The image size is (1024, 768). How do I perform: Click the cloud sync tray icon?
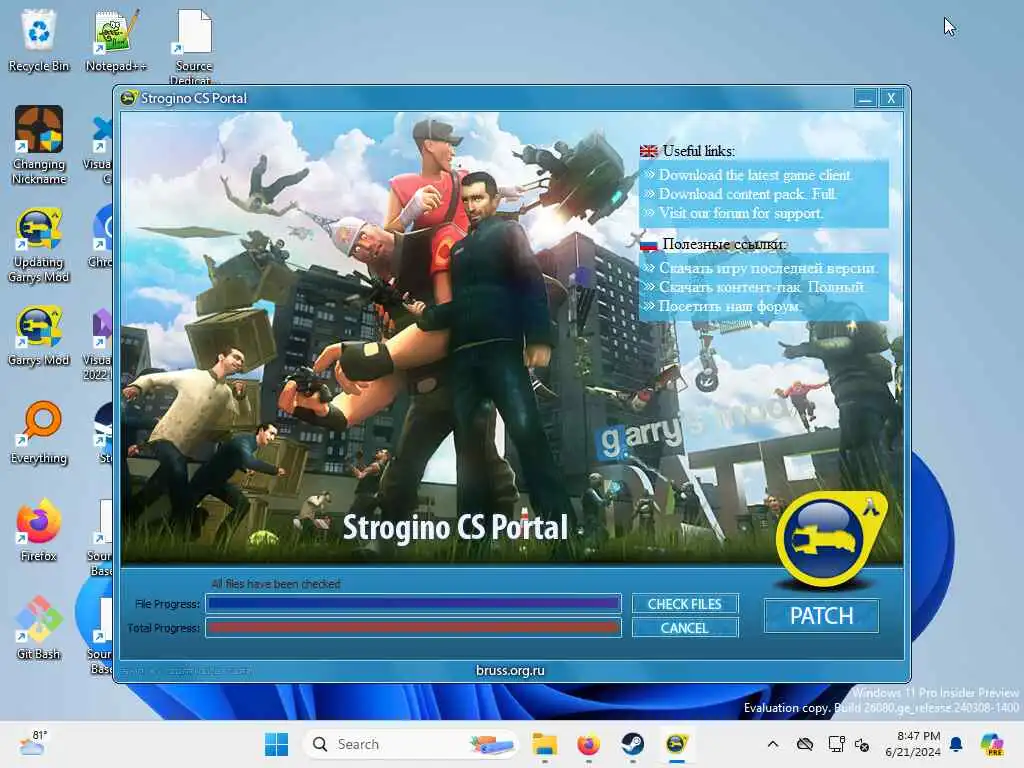coord(805,744)
